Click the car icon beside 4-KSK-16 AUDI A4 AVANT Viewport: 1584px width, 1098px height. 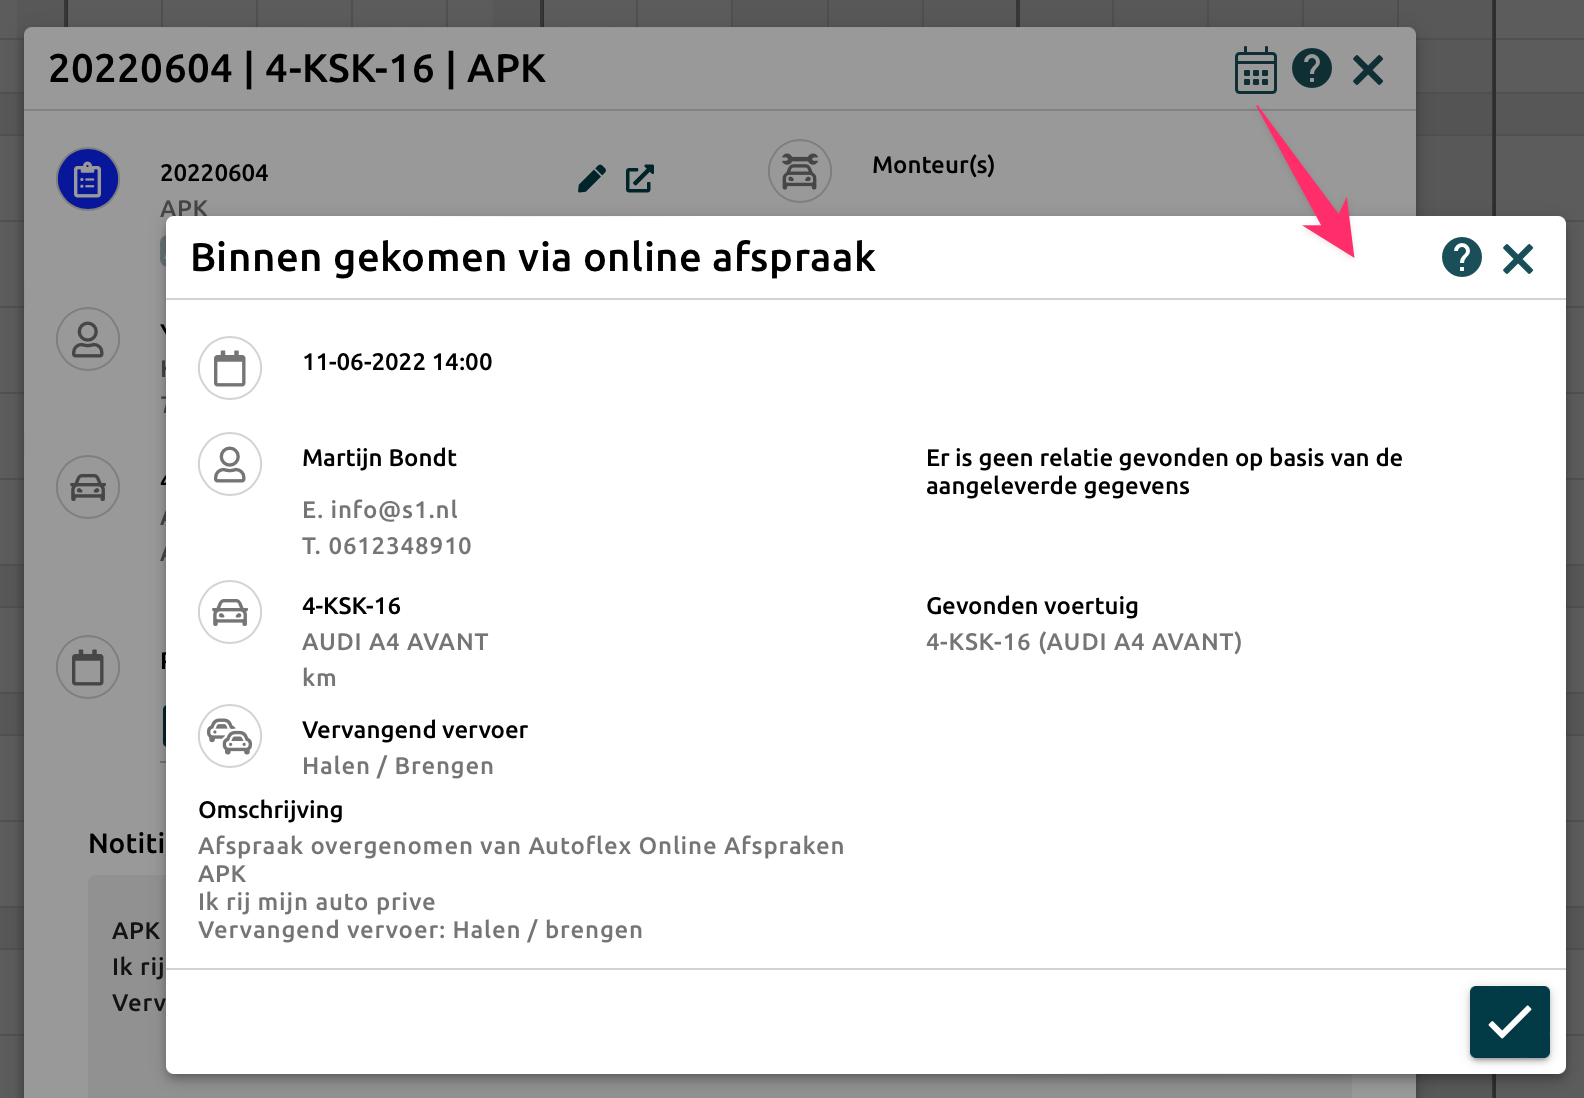230,612
